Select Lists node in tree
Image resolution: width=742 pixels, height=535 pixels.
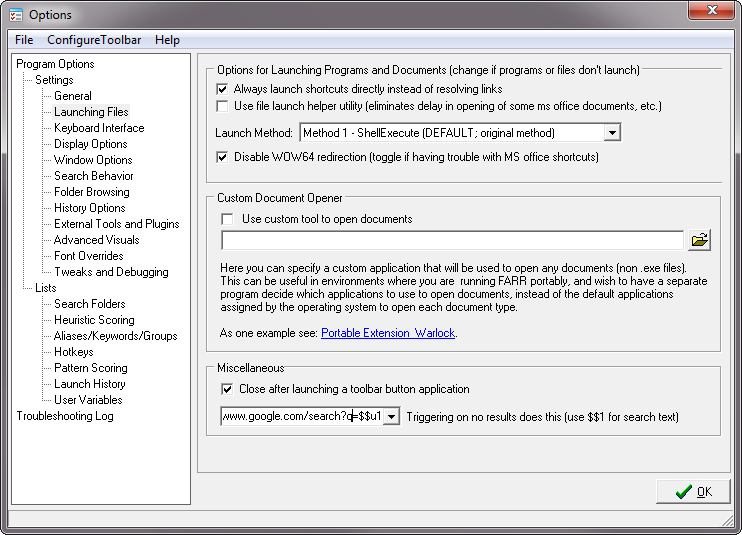pyautogui.click(x=45, y=288)
